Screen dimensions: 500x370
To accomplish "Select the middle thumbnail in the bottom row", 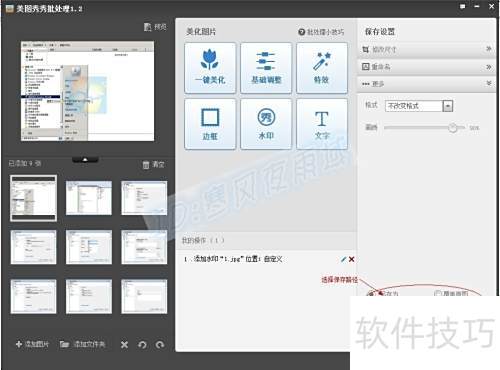I will (x=89, y=296).
